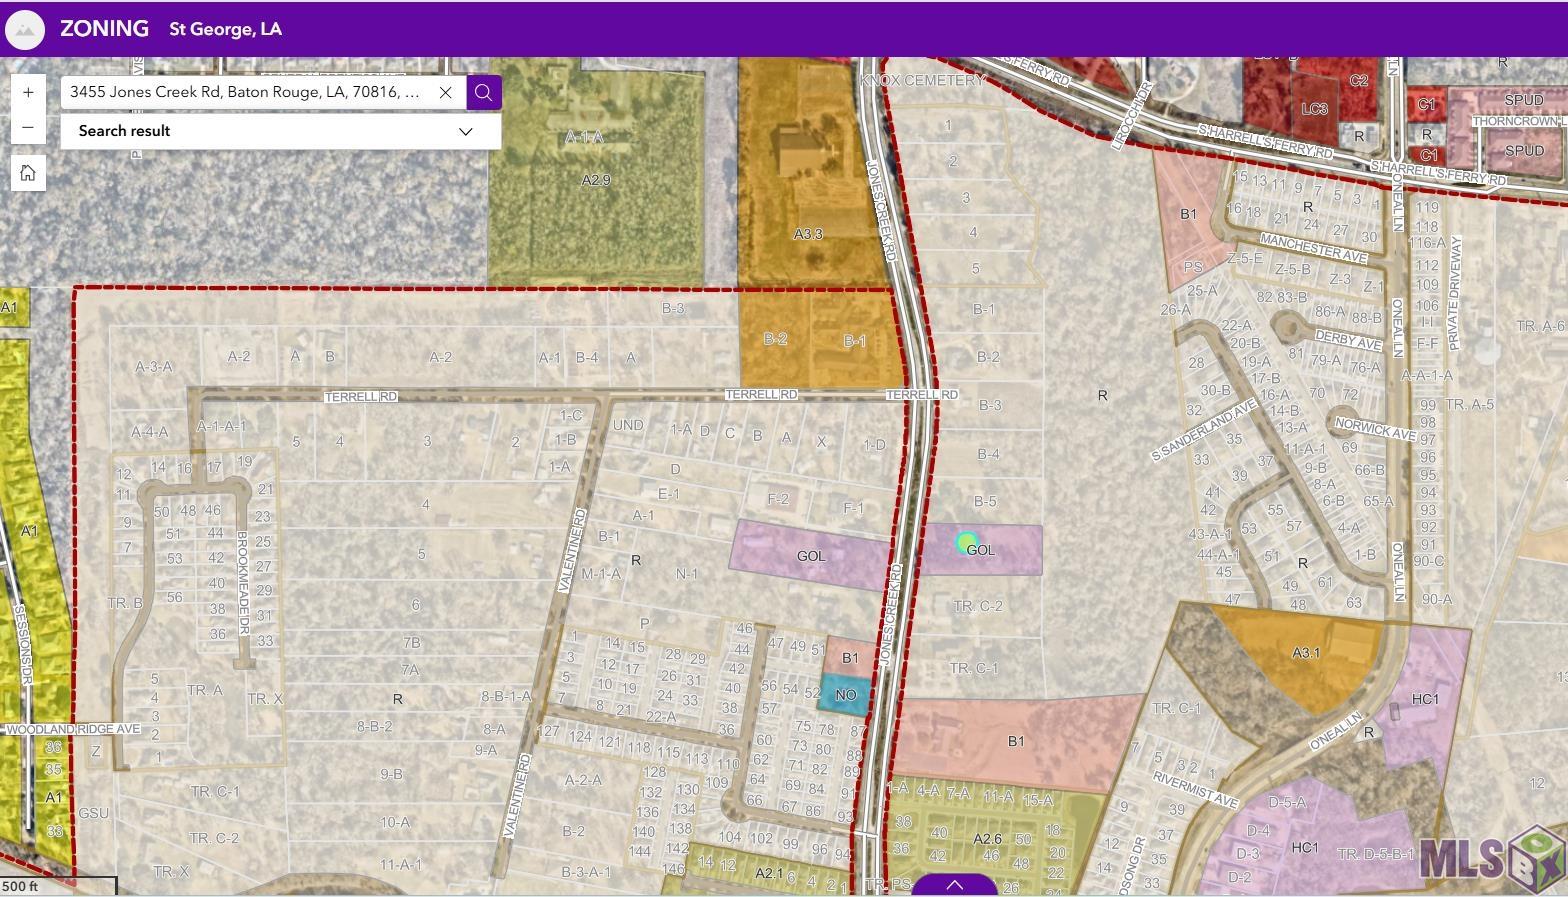Image resolution: width=1568 pixels, height=897 pixels.
Task: Zoom in on the map
Action: pyautogui.click(x=28, y=92)
